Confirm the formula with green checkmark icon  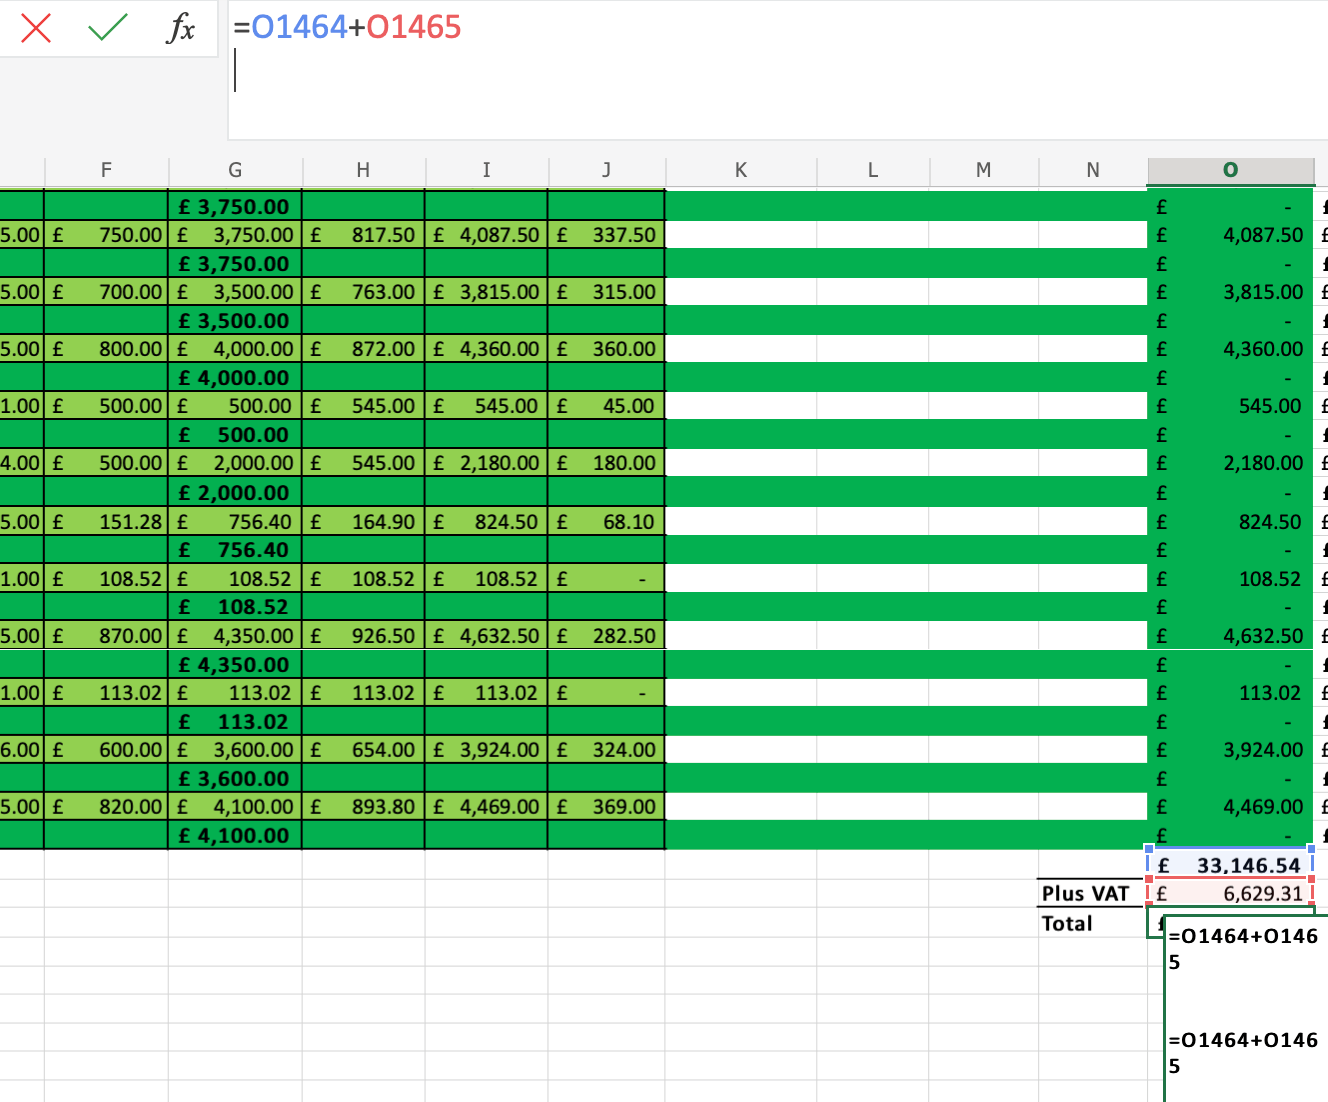(x=105, y=28)
